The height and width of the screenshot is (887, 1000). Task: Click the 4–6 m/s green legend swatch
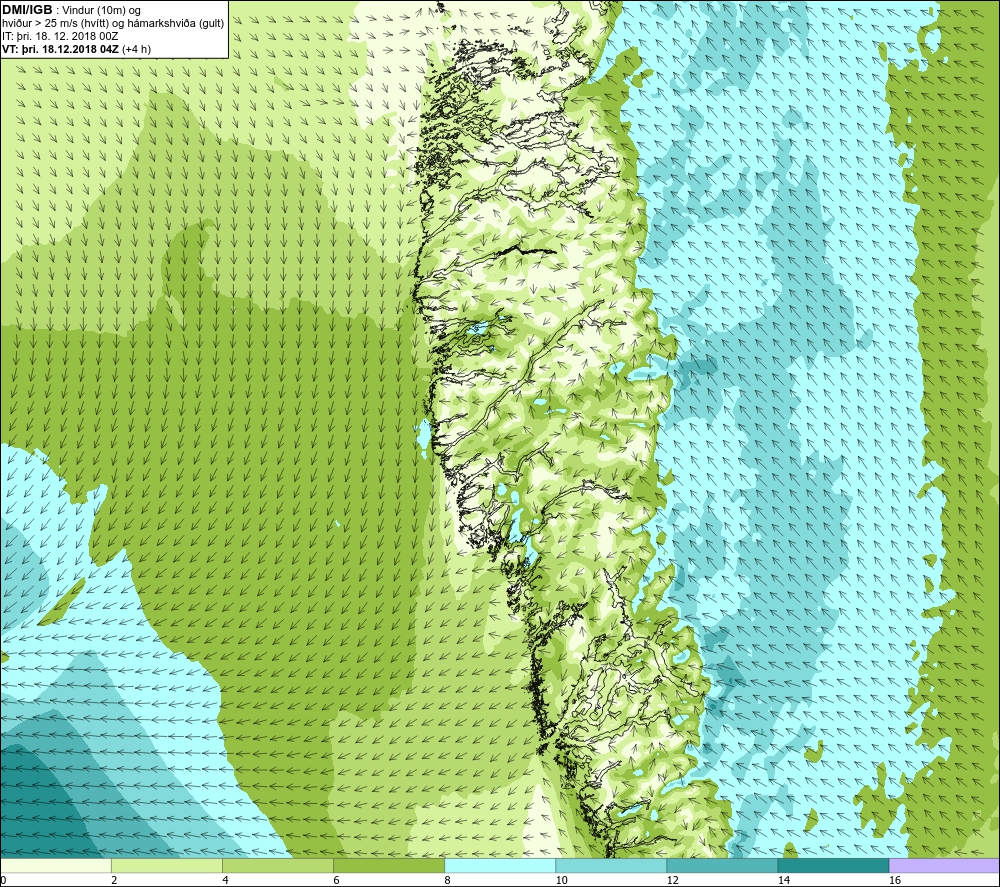278,865
